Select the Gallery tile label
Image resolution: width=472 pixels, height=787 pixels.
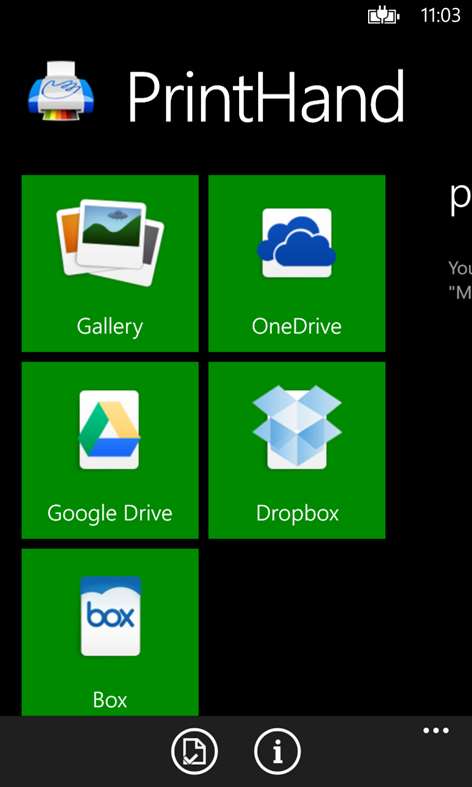pos(109,327)
